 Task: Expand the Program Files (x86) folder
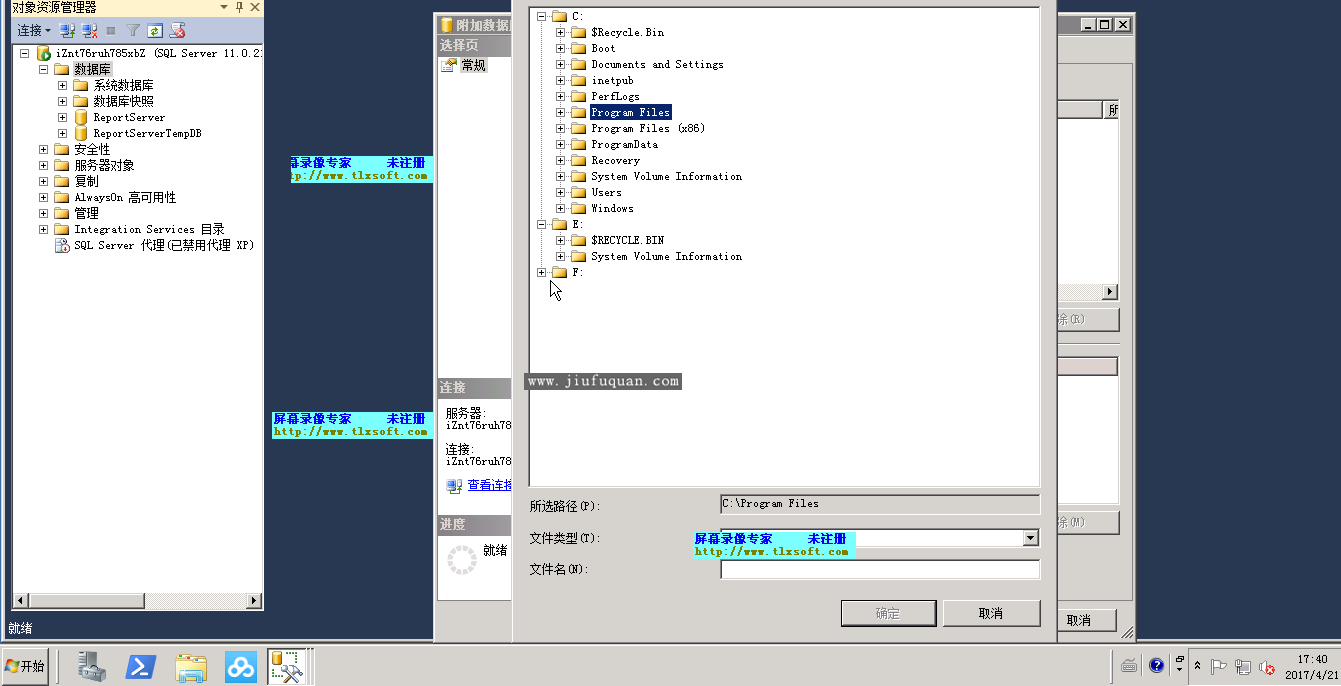tap(561, 128)
